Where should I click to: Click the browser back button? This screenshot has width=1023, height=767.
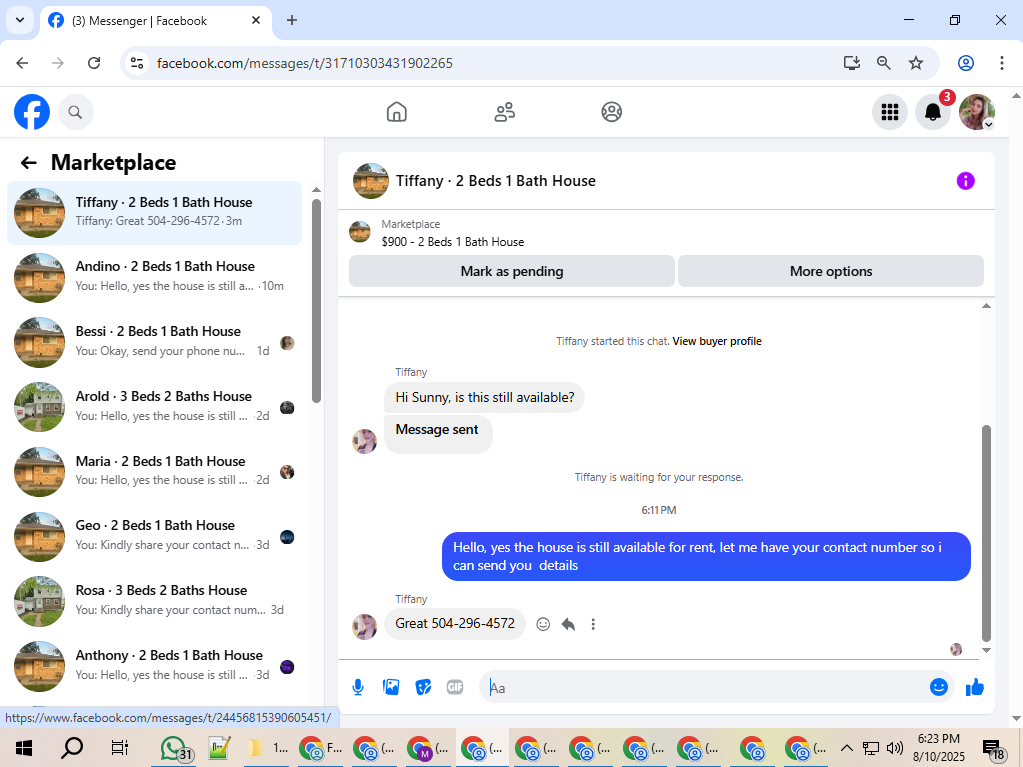pos(22,63)
